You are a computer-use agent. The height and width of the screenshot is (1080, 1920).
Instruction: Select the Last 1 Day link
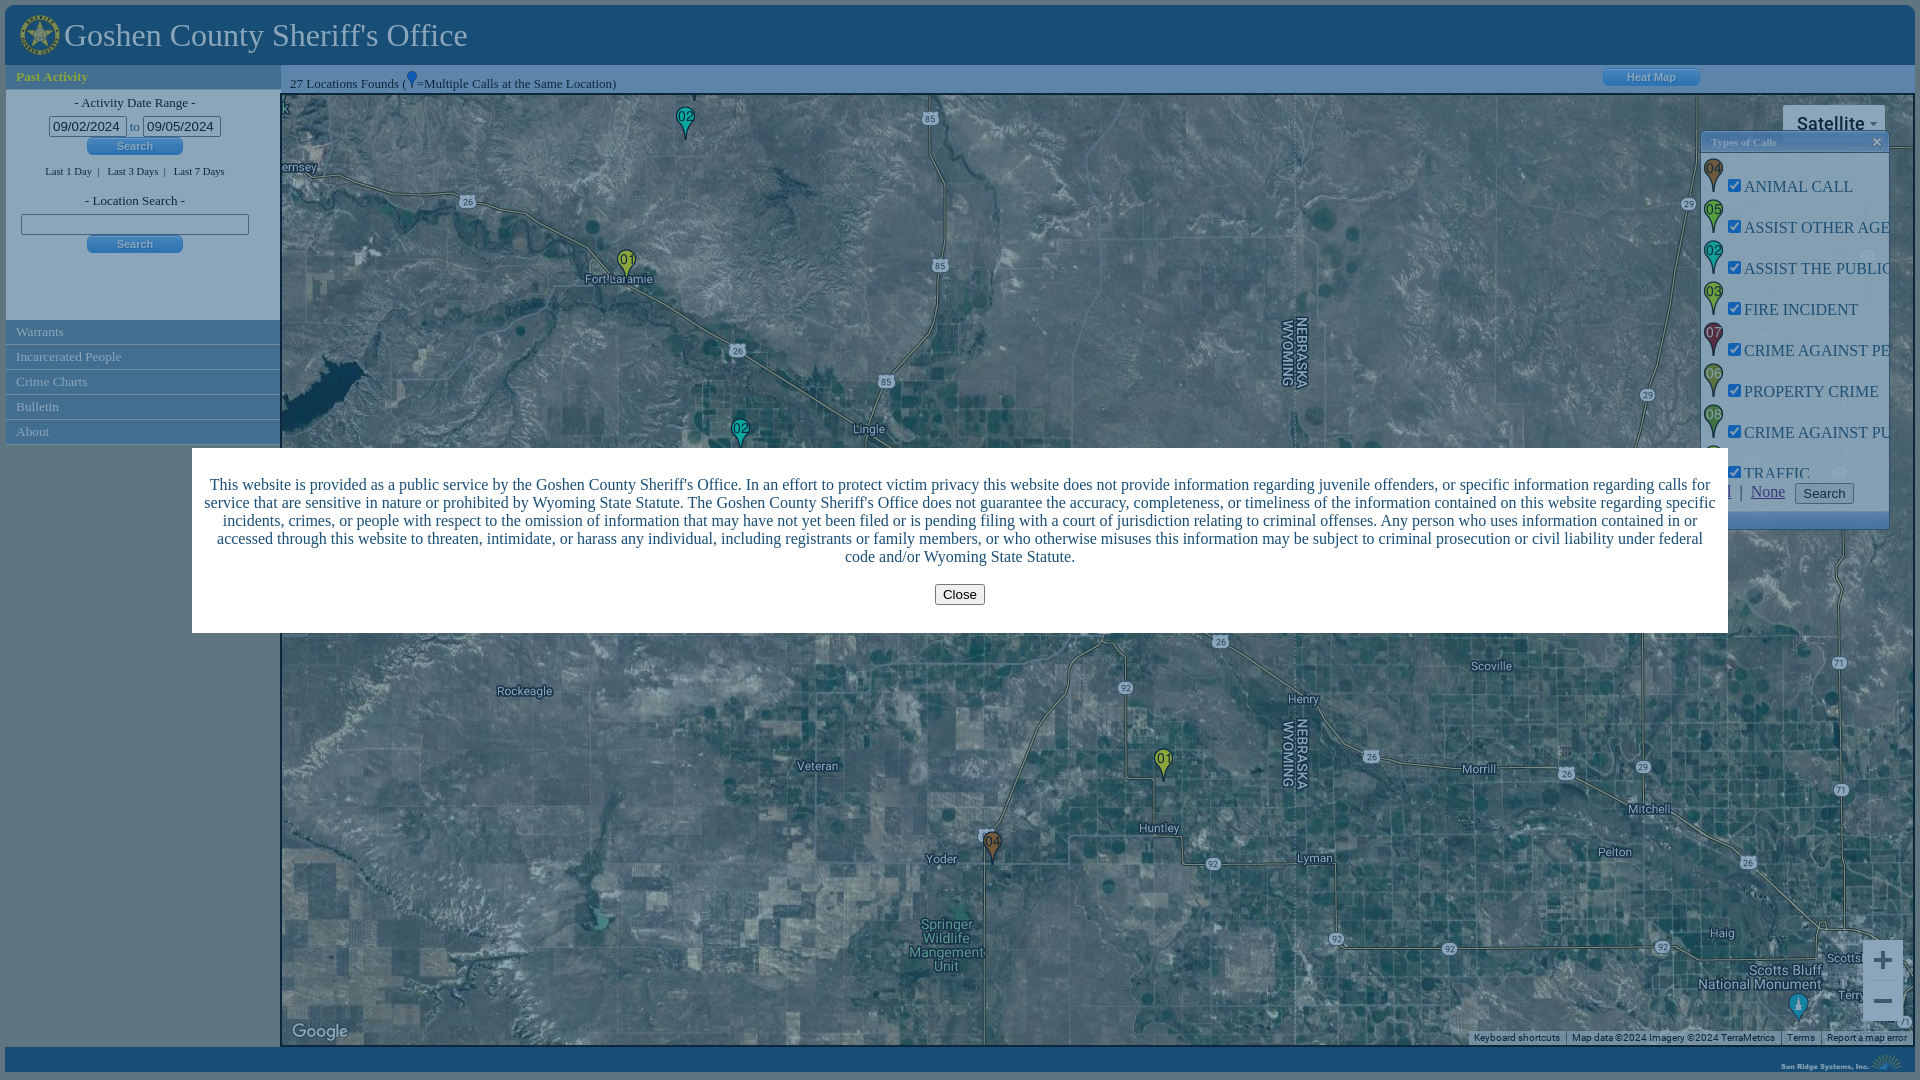(x=68, y=171)
